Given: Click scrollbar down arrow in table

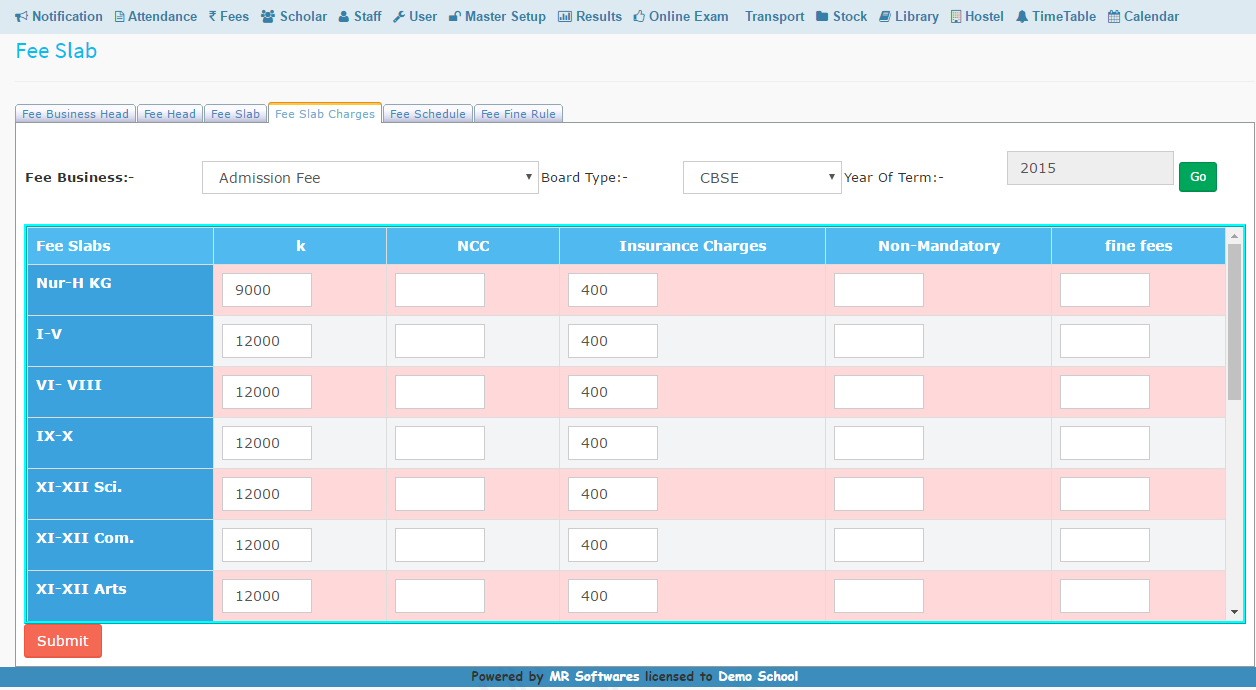Looking at the screenshot, I should (1234, 612).
